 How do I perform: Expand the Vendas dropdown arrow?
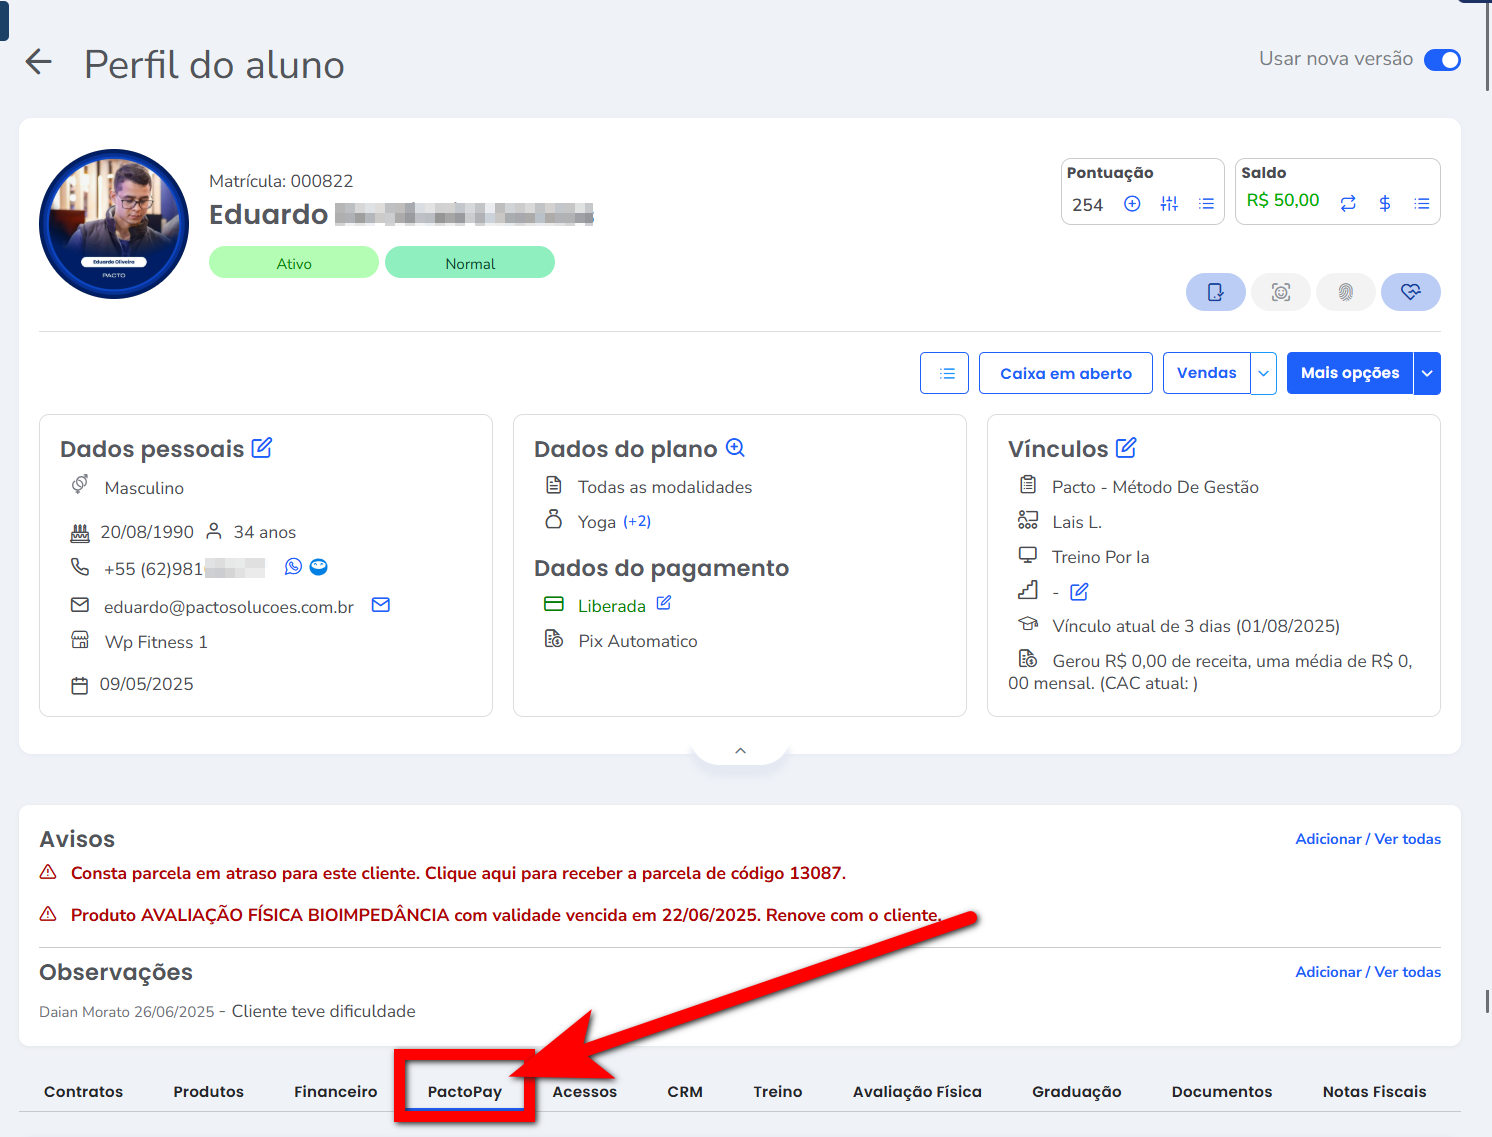point(1264,373)
